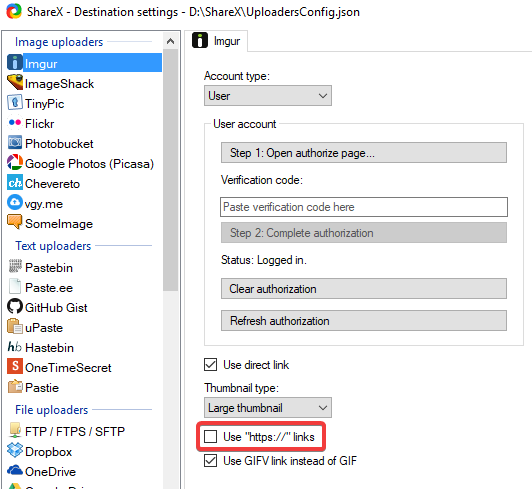Click the Clear authorization button
The image size is (532, 489).
364,289
